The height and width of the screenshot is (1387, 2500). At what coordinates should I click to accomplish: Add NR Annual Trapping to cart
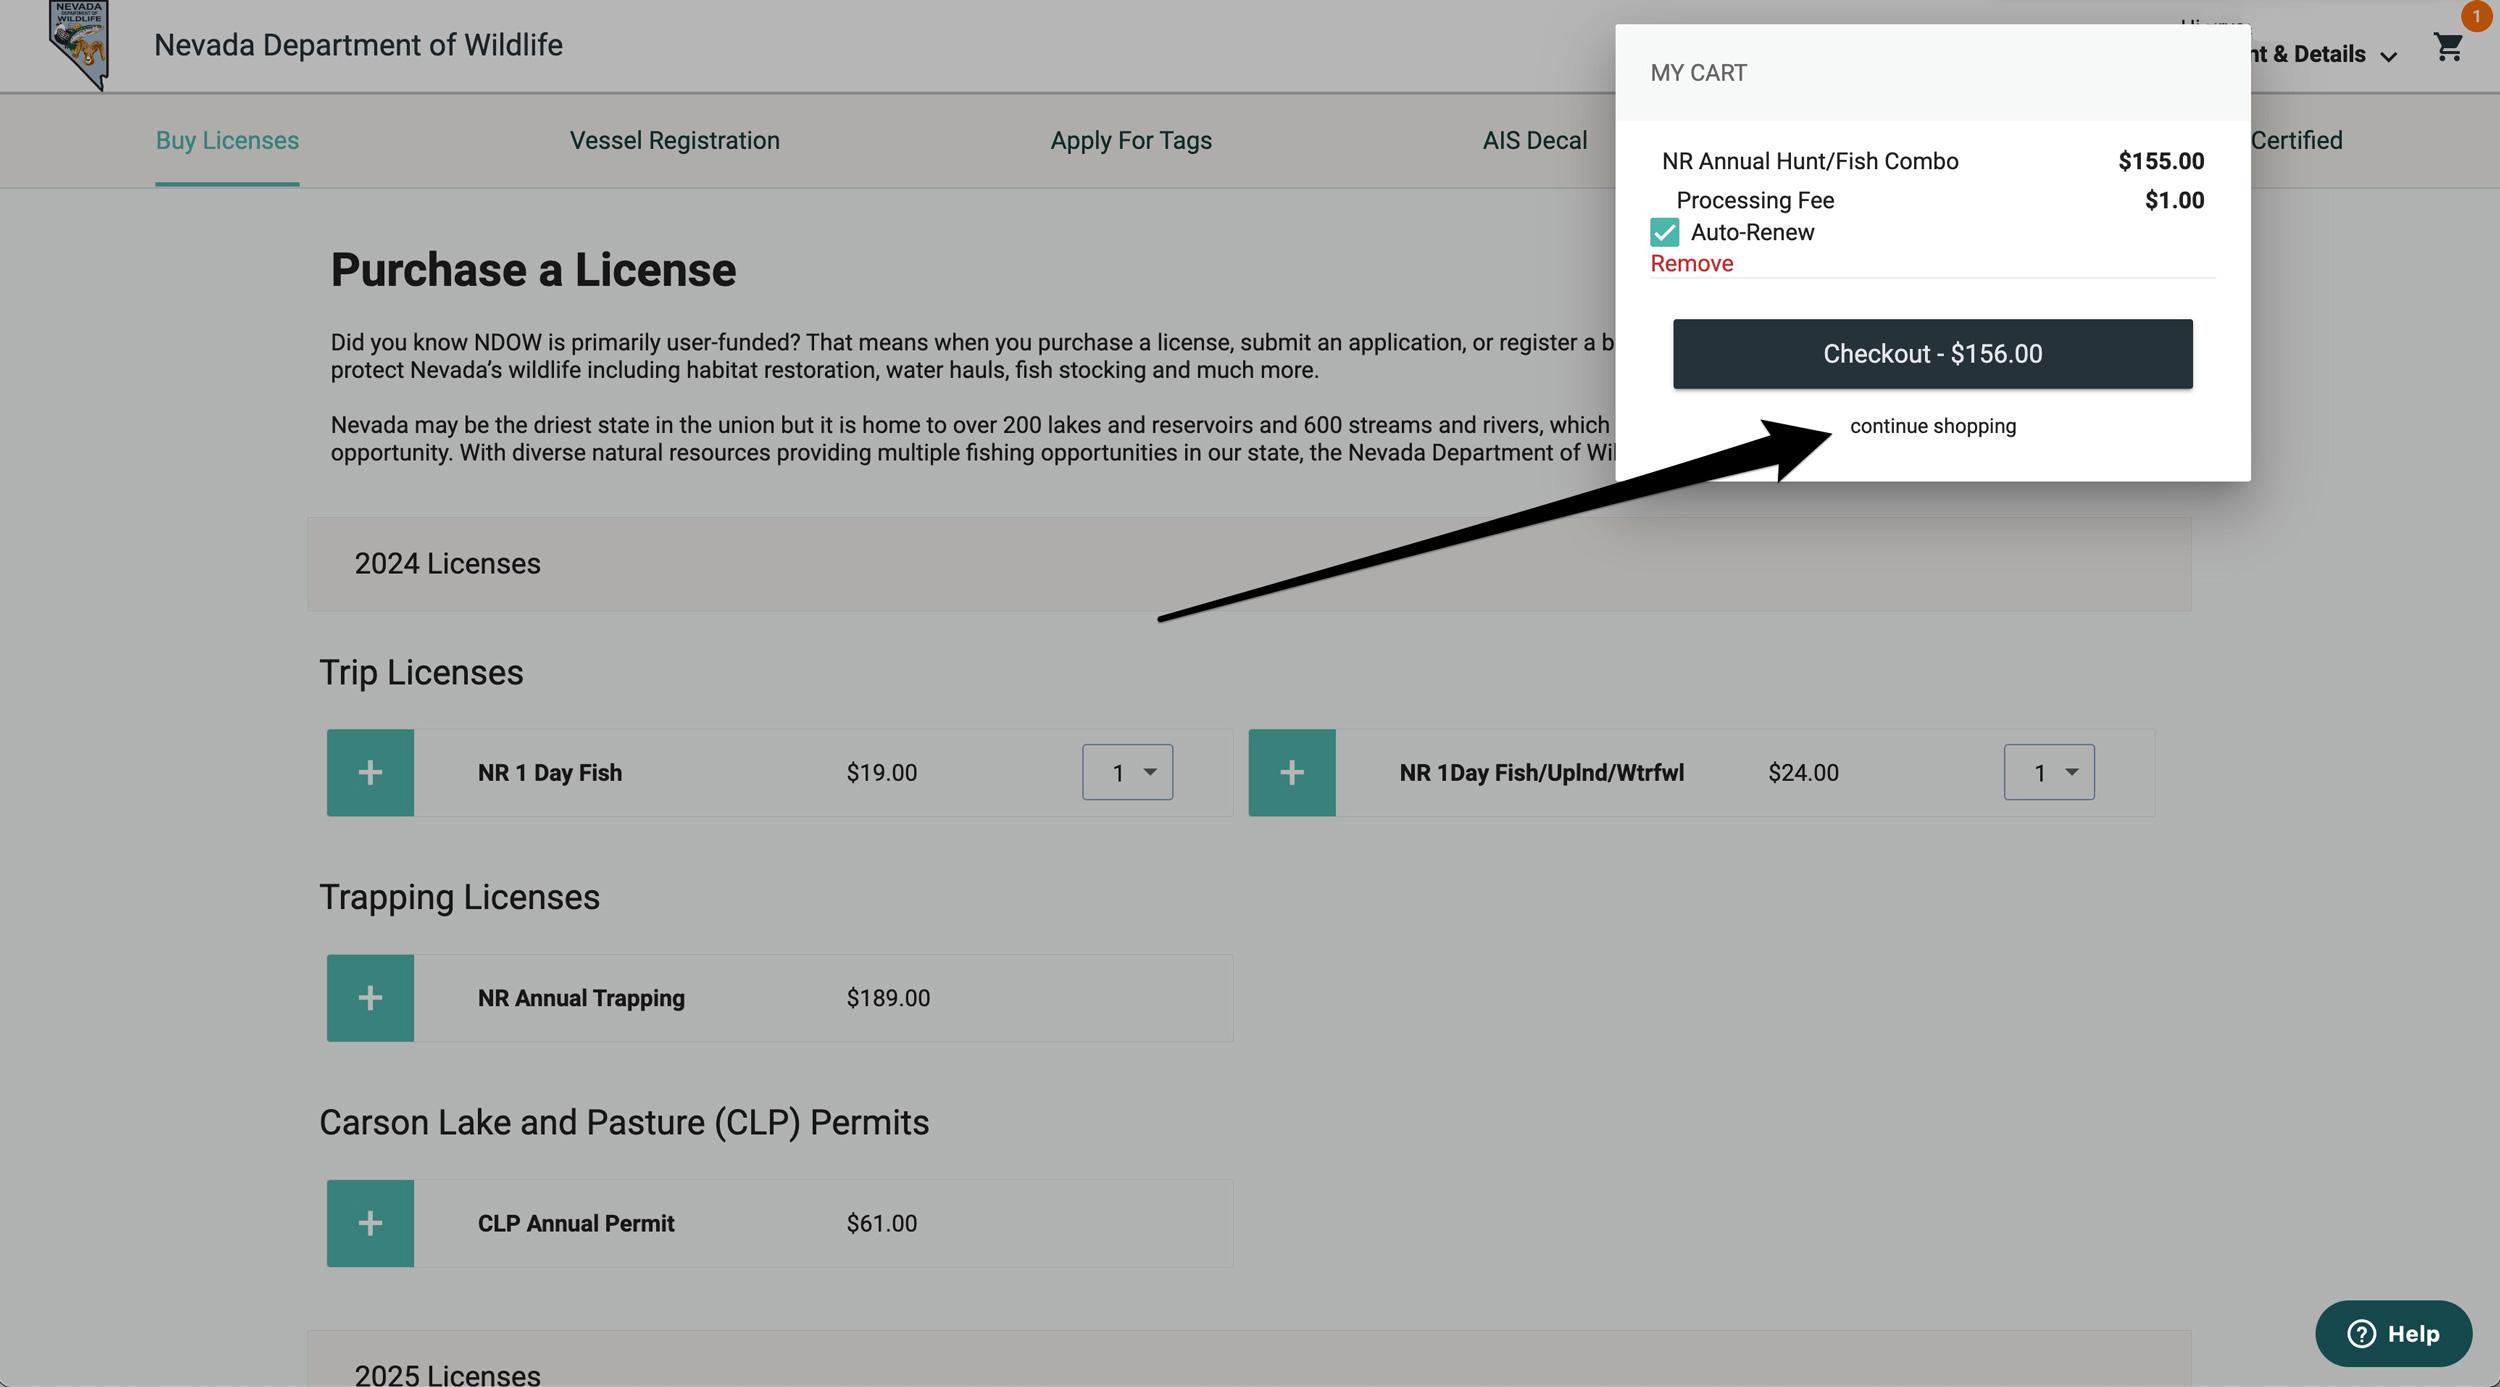(370, 997)
